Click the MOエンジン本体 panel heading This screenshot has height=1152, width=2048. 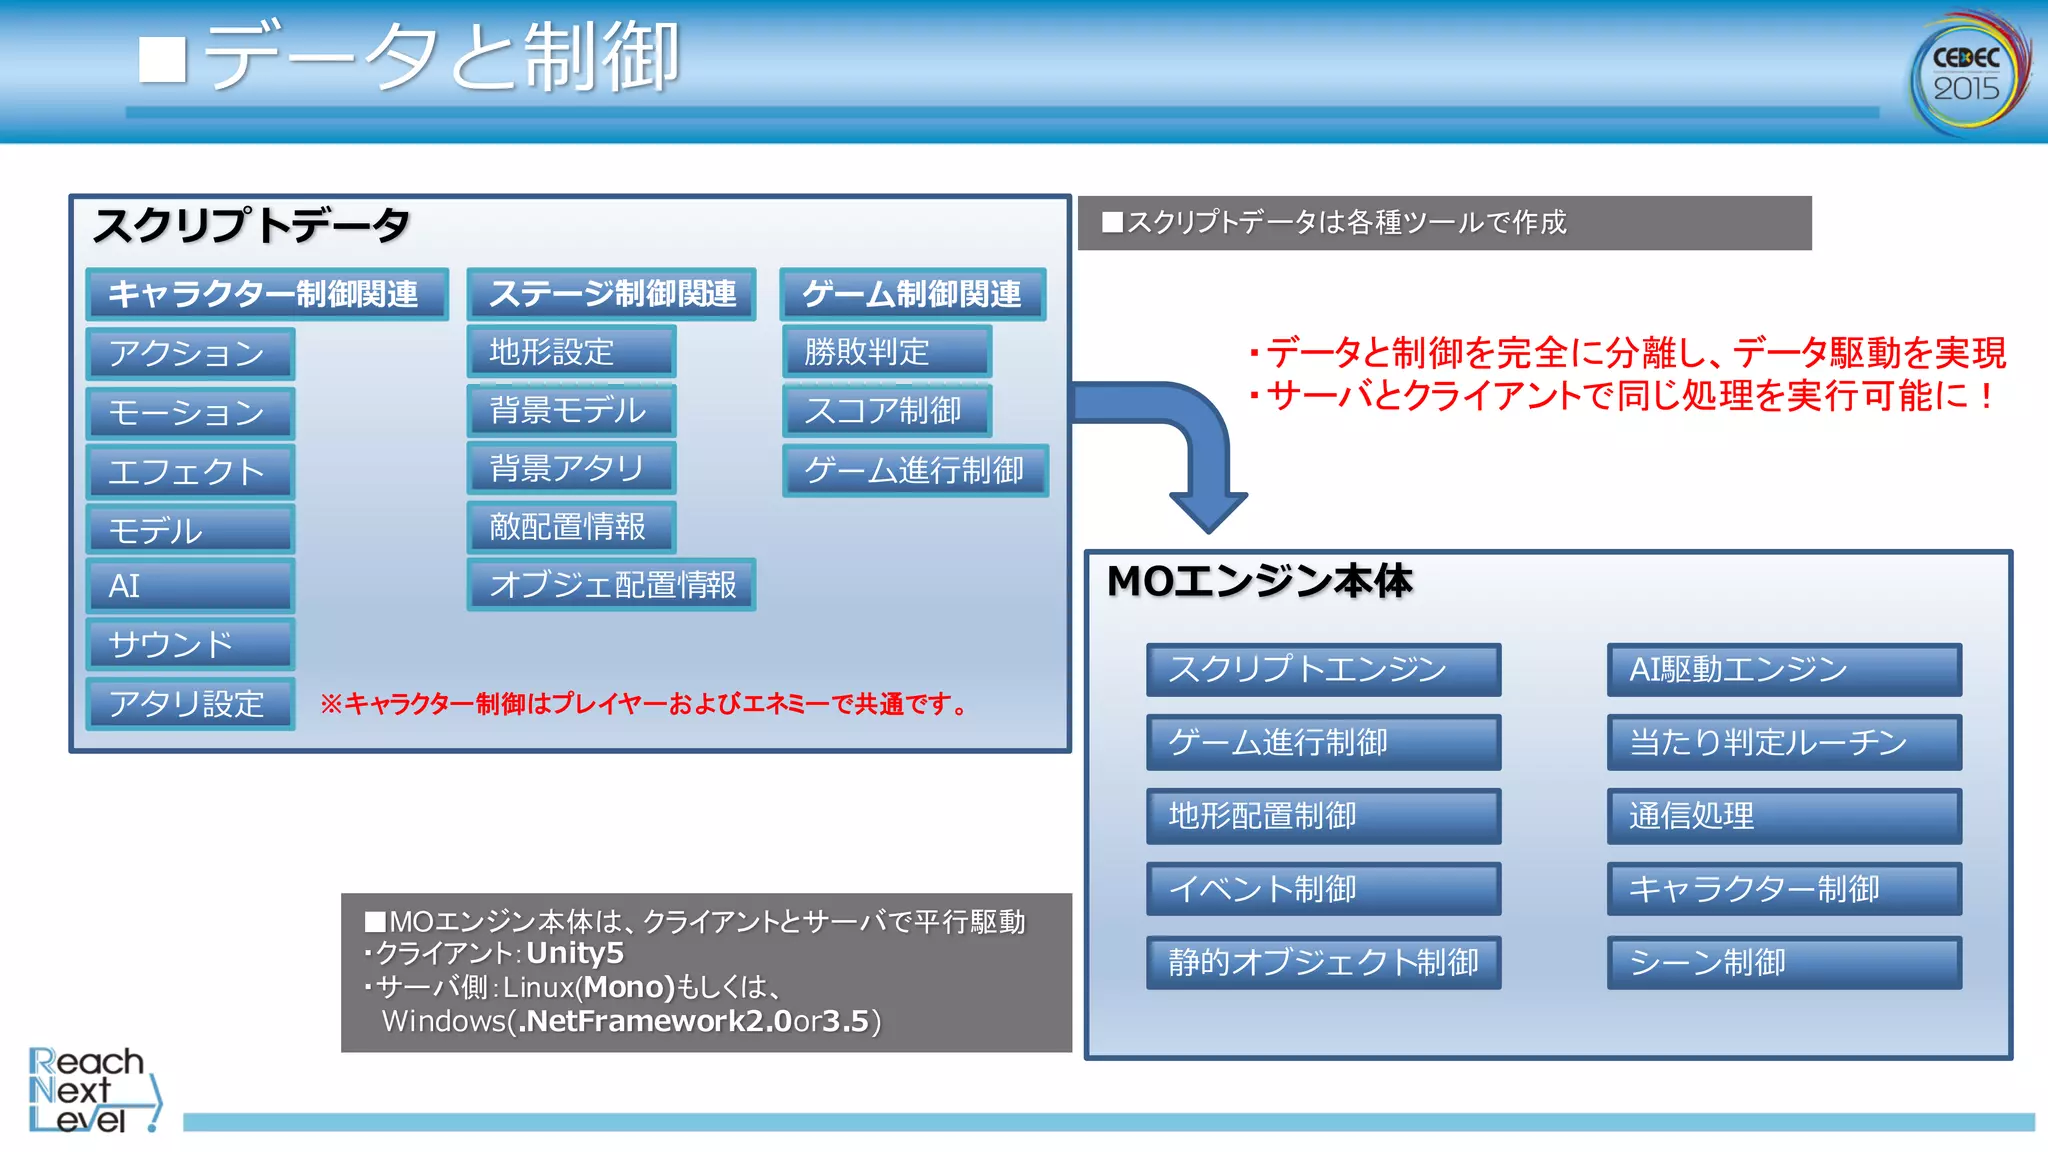click(1259, 581)
